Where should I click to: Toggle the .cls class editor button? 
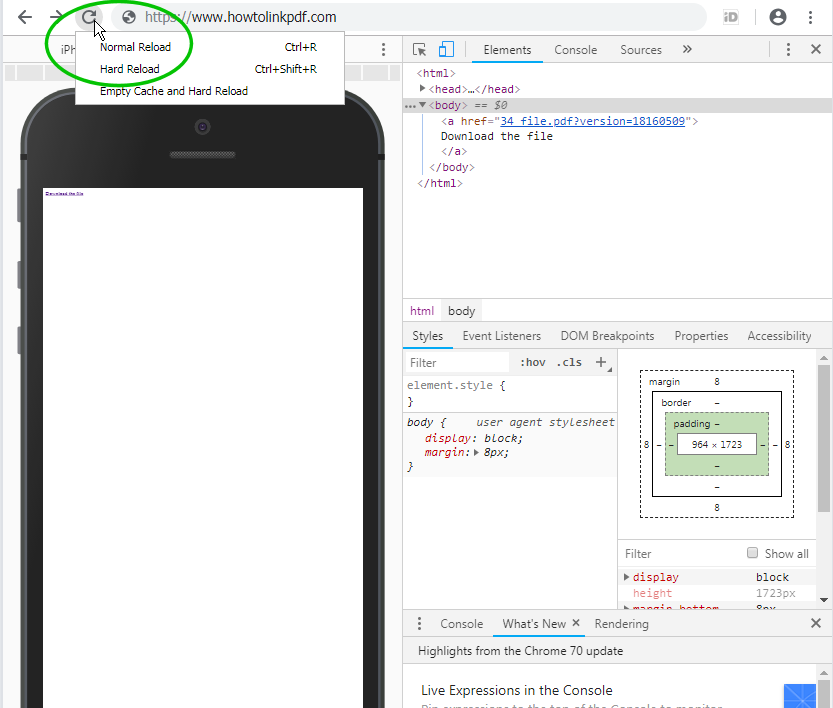tap(569, 363)
